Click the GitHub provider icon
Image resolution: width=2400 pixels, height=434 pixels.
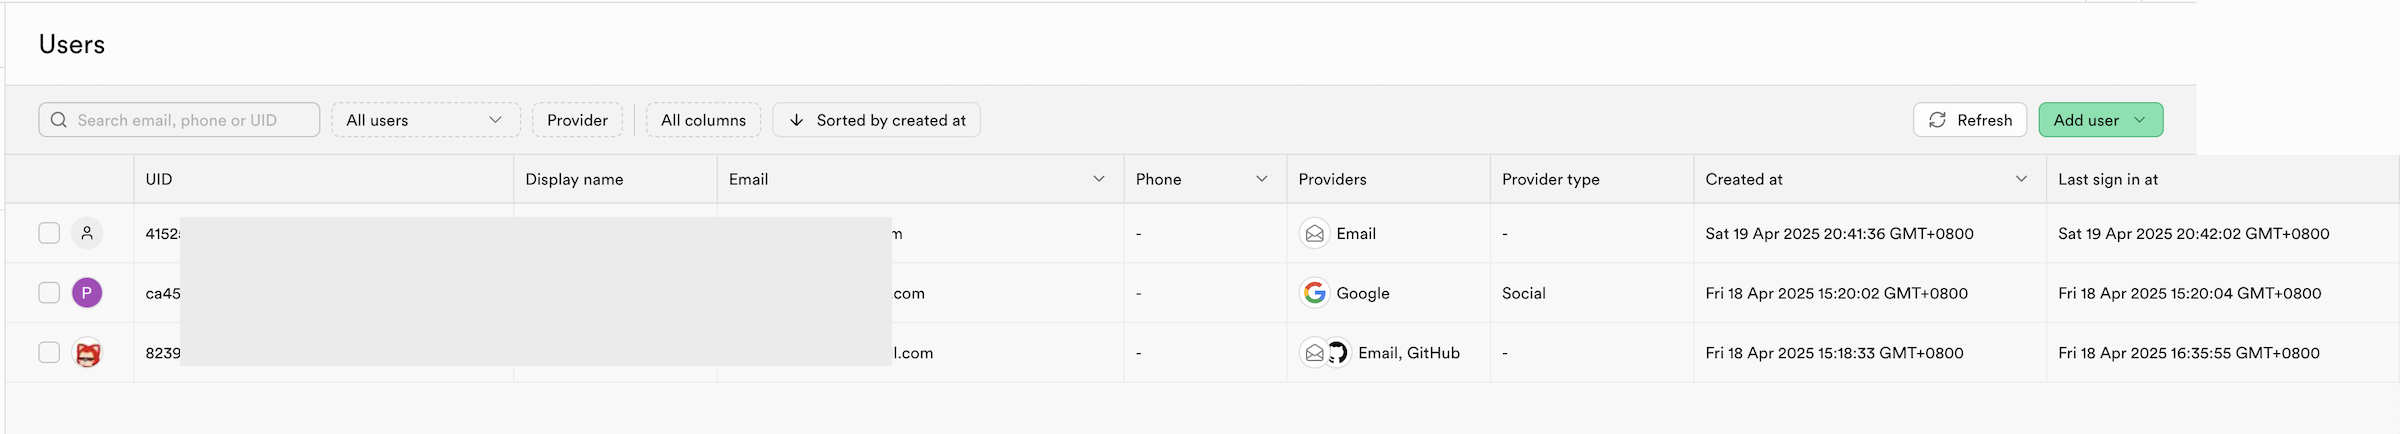[x=1337, y=353]
